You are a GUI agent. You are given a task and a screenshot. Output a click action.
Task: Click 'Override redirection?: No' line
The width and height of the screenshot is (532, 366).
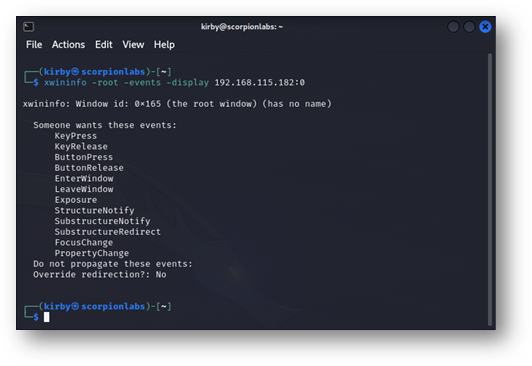click(100, 274)
